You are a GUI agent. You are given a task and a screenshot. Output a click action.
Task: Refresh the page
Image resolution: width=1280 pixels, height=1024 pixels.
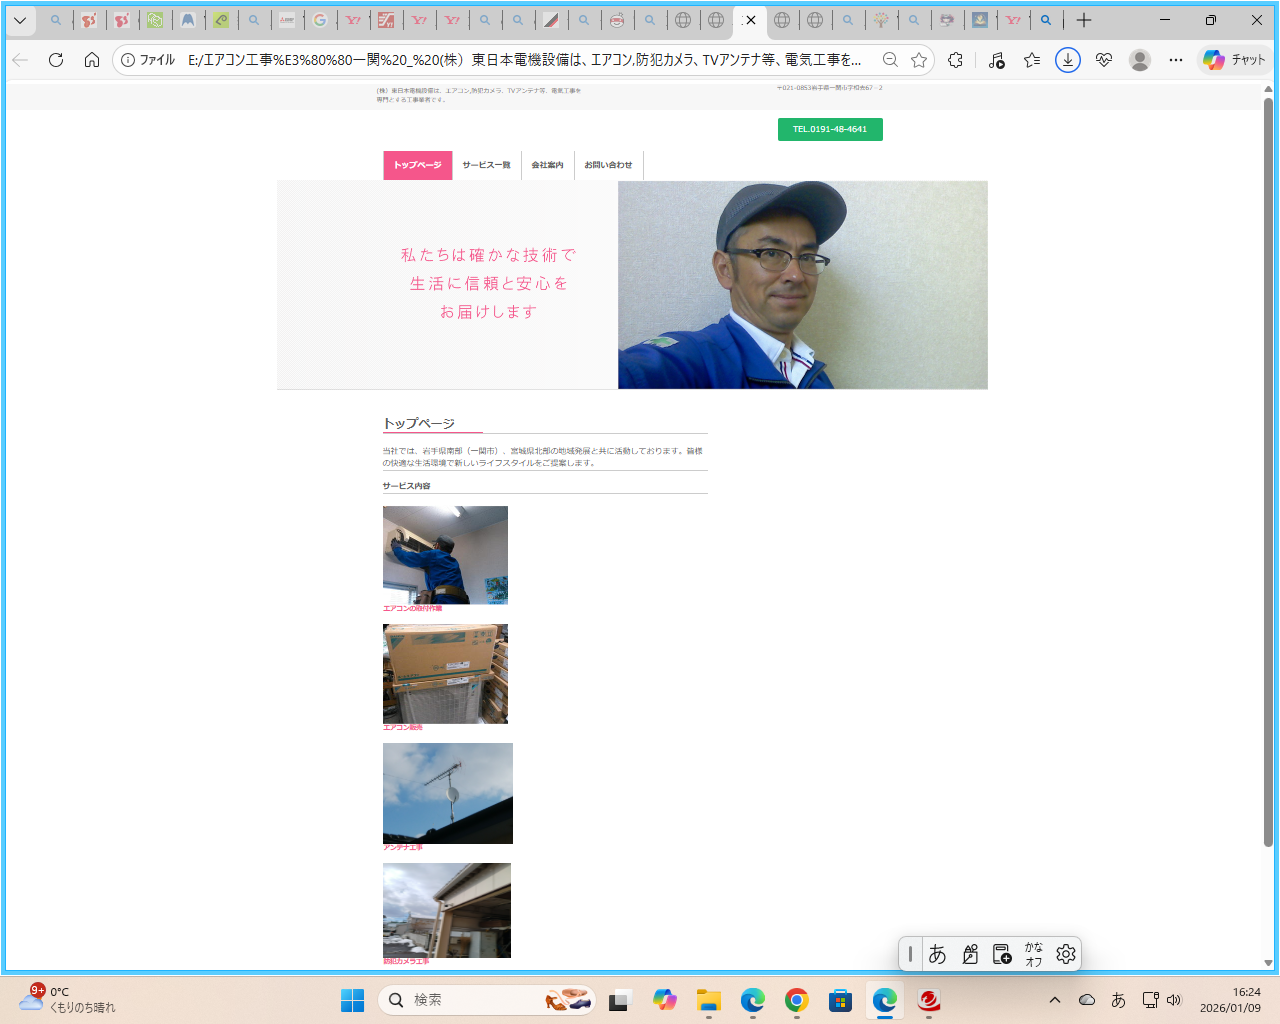[x=56, y=60]
